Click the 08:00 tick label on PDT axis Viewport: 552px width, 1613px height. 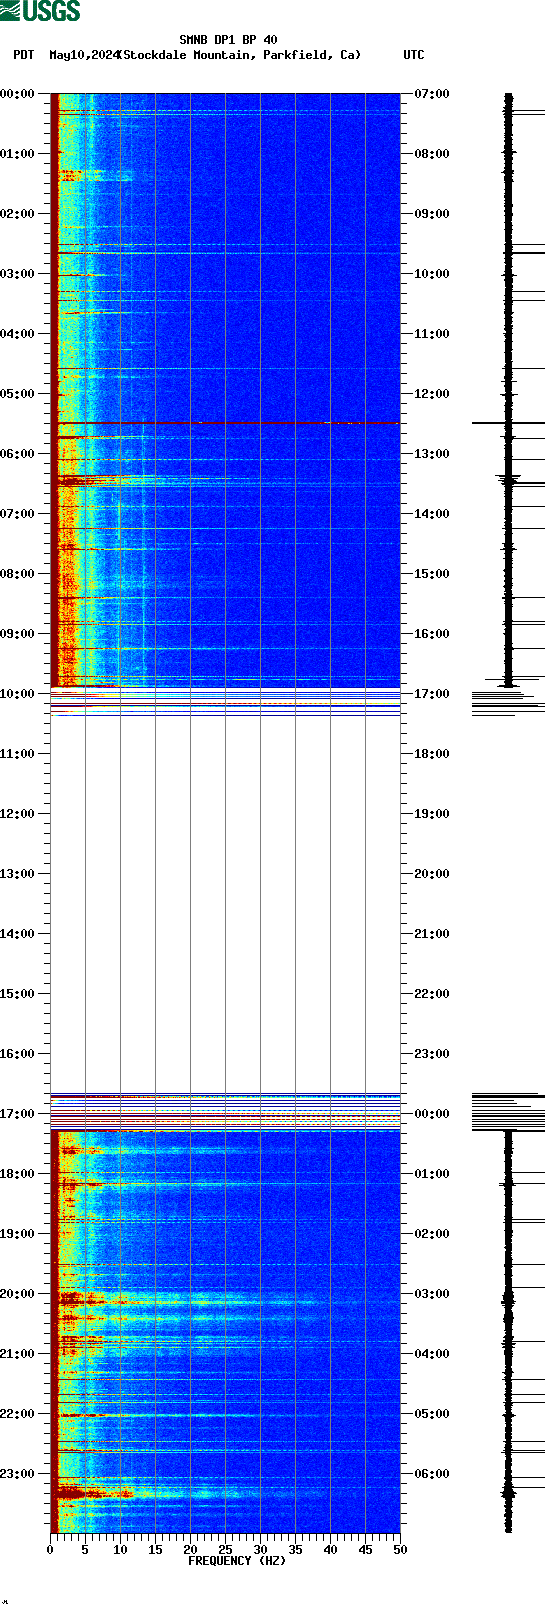pos(17,574)
